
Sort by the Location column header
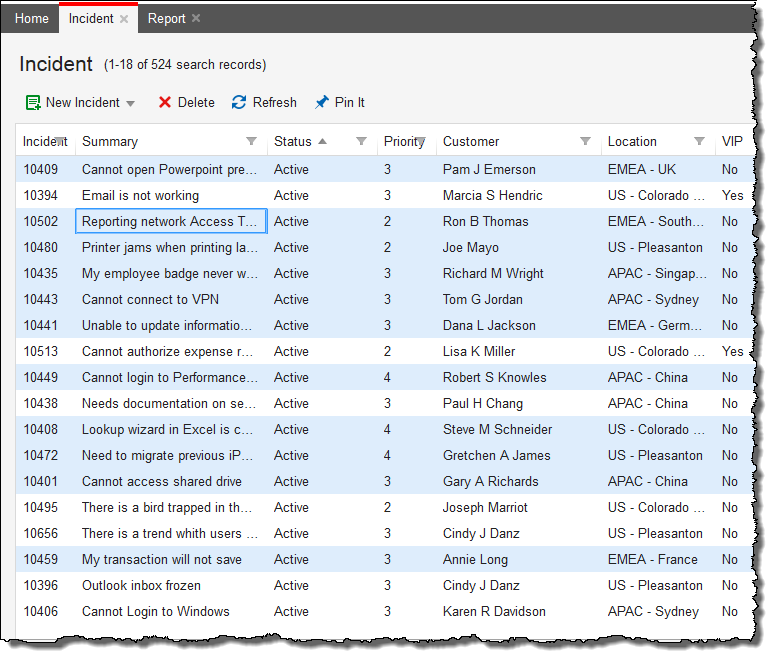[632, 142]
